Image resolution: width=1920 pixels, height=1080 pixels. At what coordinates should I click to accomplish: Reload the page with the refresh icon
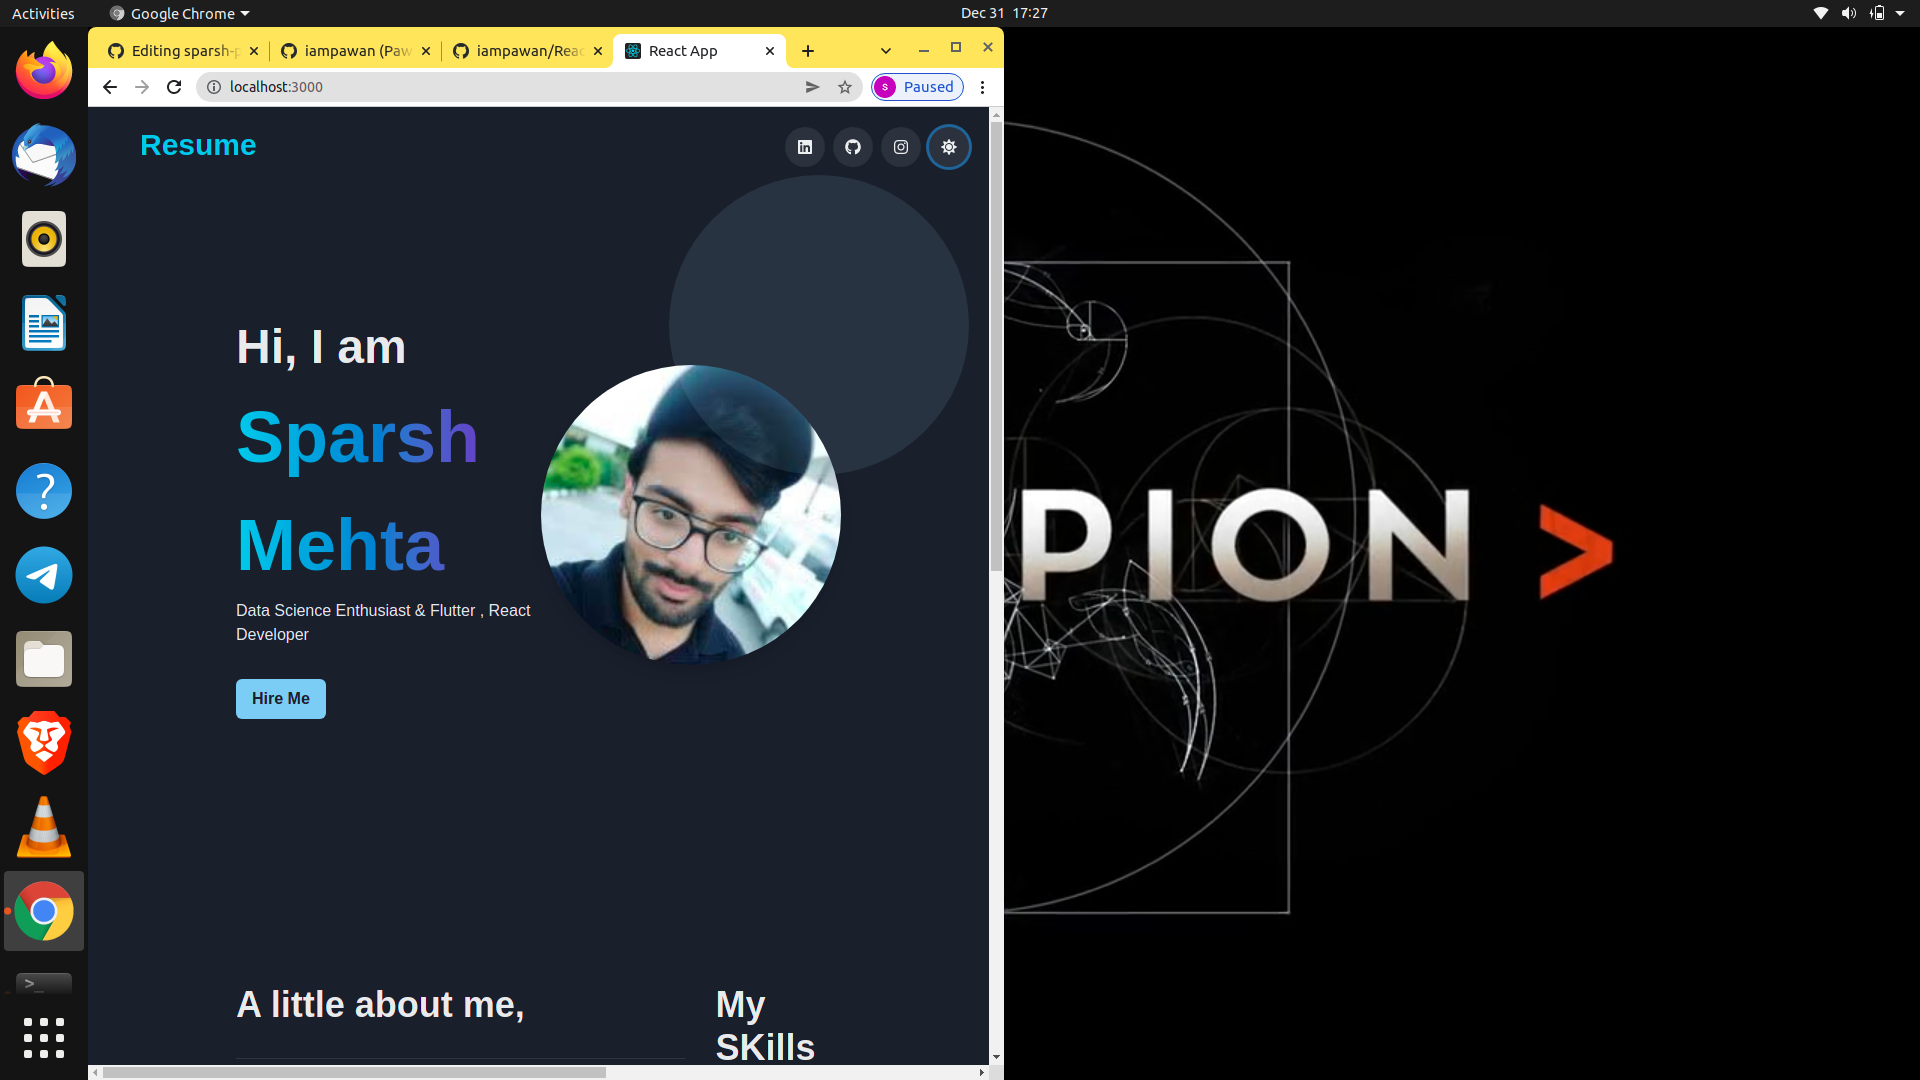(173, 87)
